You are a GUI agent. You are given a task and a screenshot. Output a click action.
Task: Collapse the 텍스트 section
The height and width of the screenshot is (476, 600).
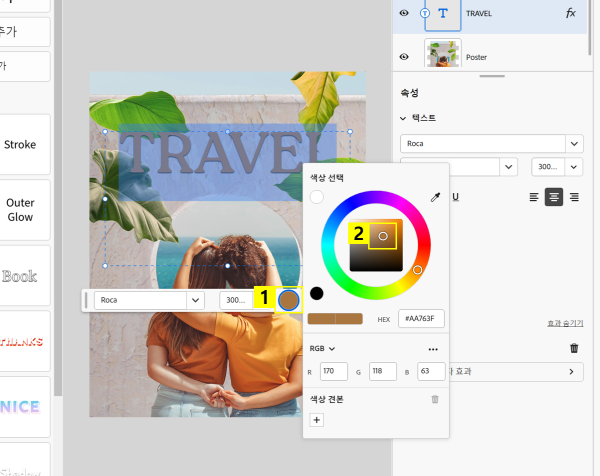(x=403, y=118)
